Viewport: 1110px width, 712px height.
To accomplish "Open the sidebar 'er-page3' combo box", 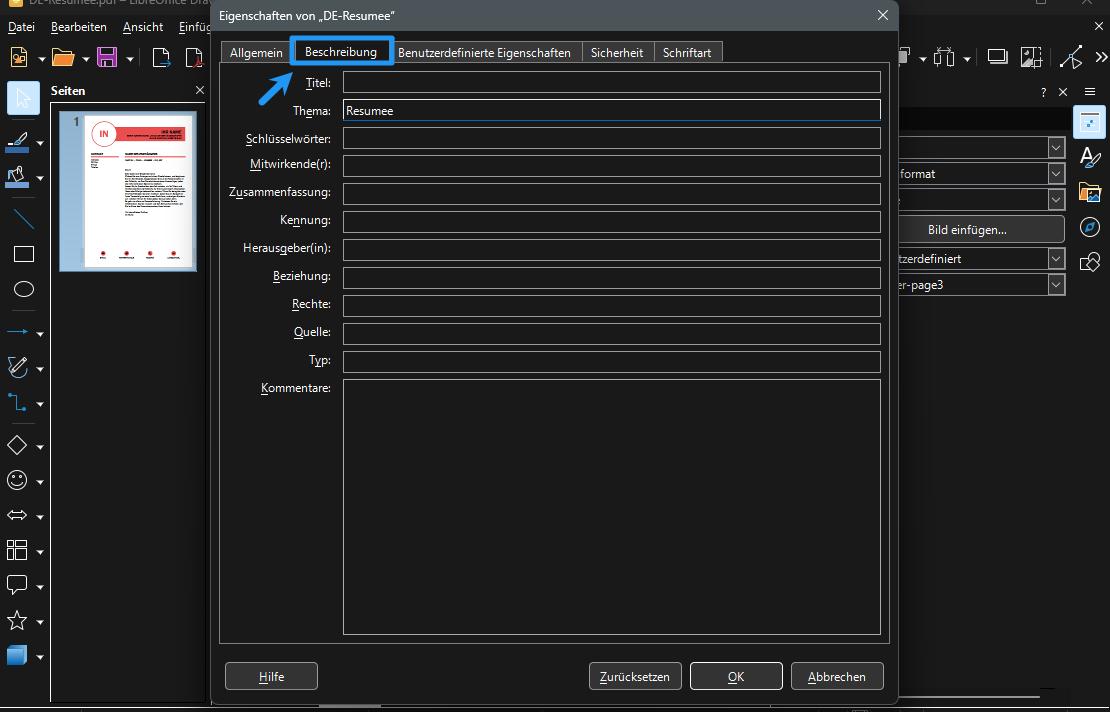I will [x=982, y=285].
